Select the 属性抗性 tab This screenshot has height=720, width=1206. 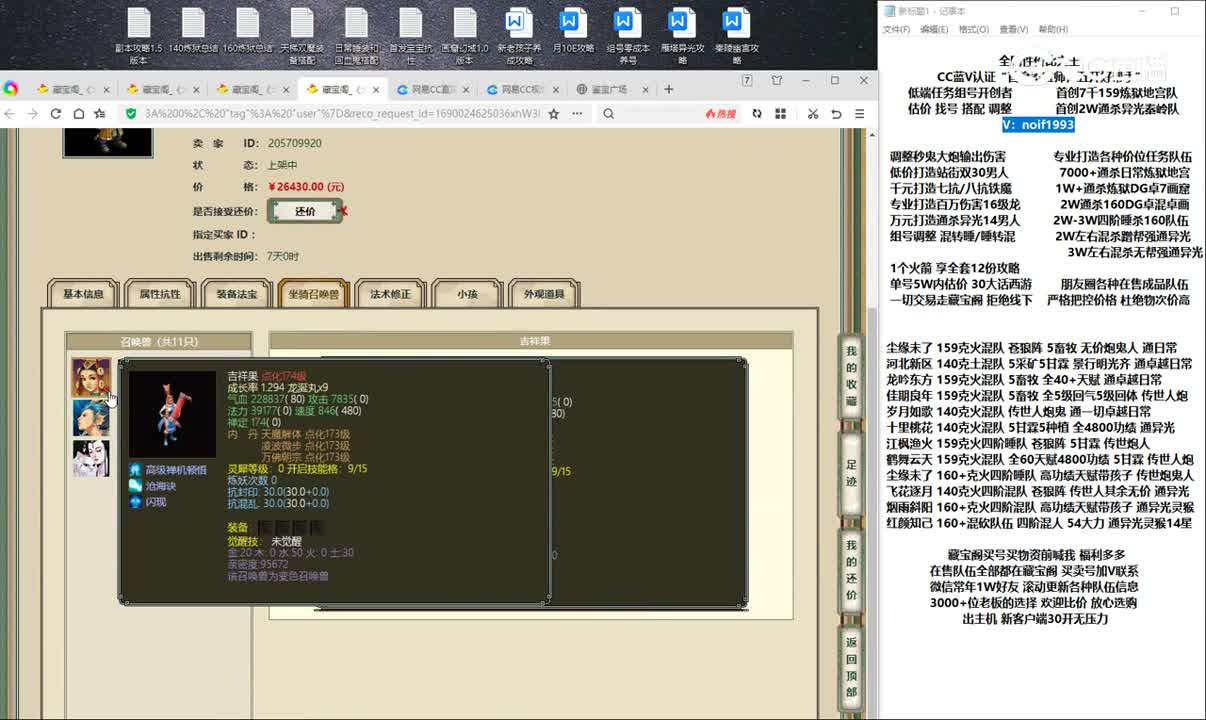coord(160,294)
